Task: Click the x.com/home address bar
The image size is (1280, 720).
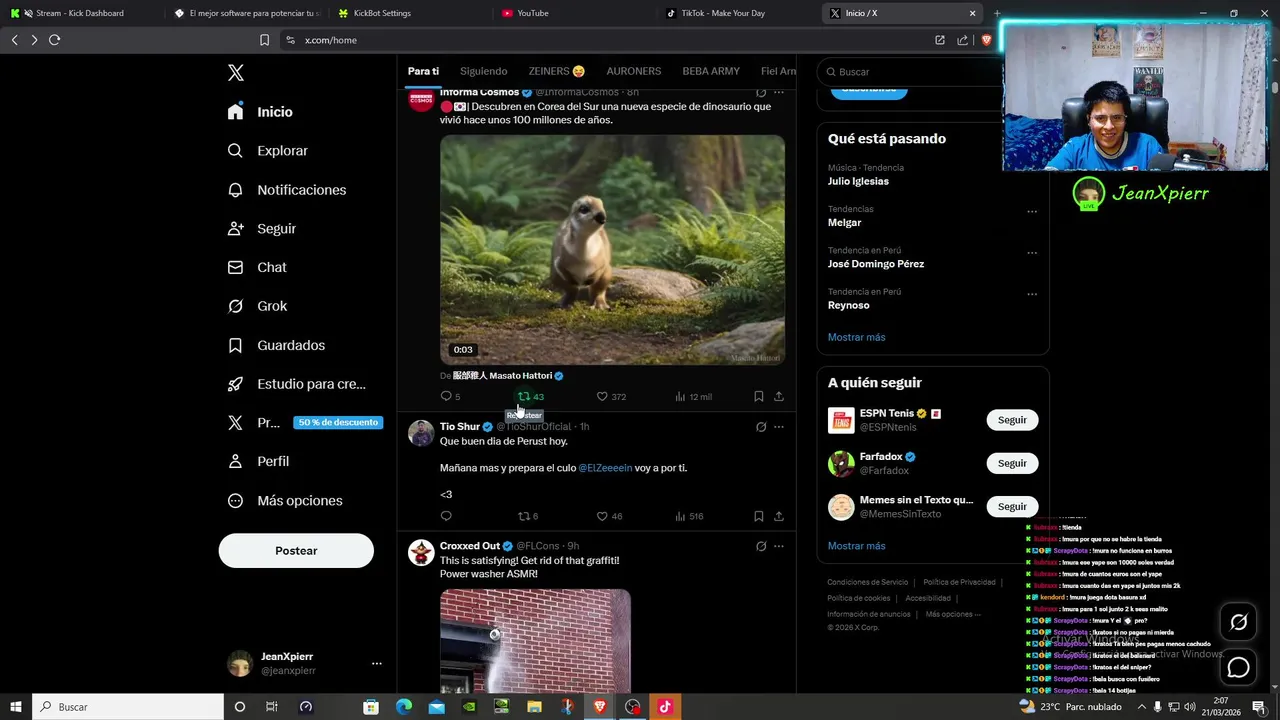Action: point(600,40)
